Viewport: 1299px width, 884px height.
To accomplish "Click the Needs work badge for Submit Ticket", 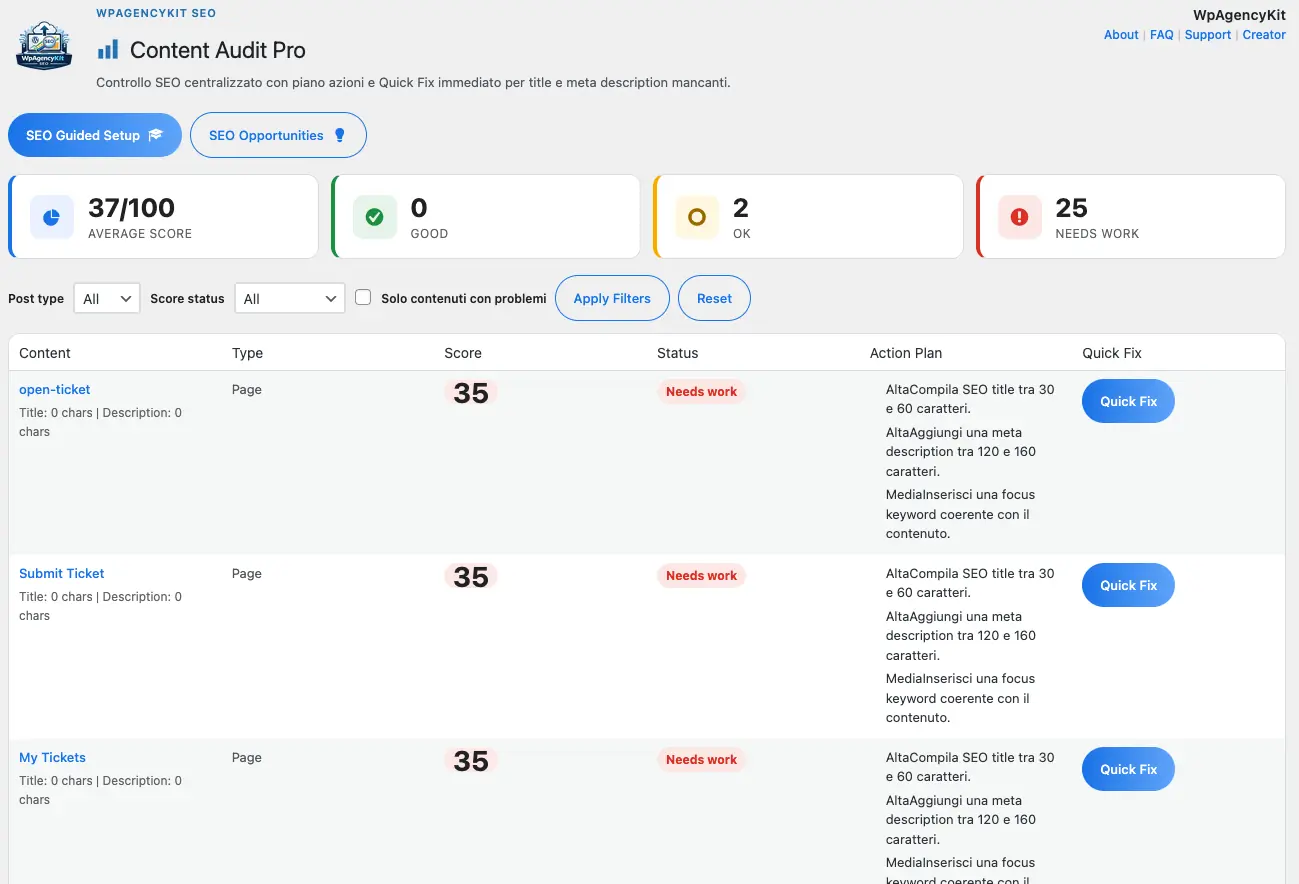I will [701, 576].
